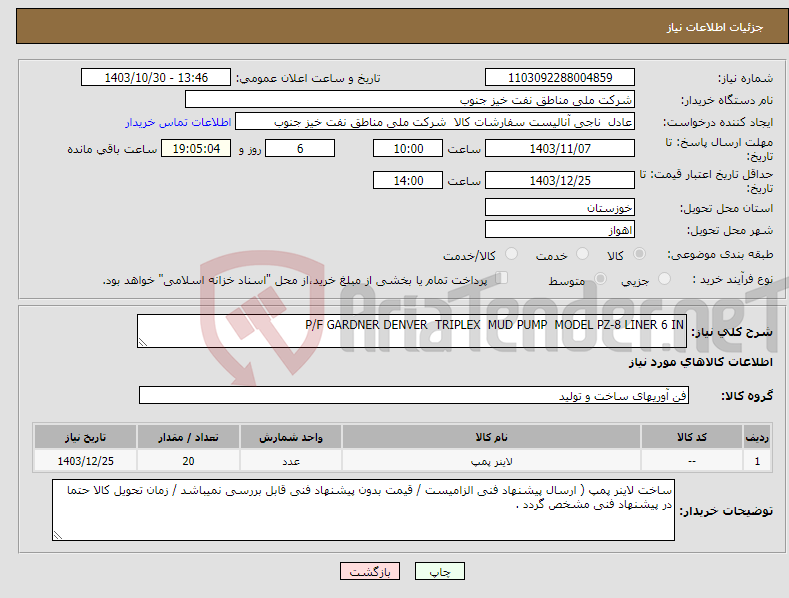Click the announcement date field 1403/10/30 - 13:46

pos(155,78)
